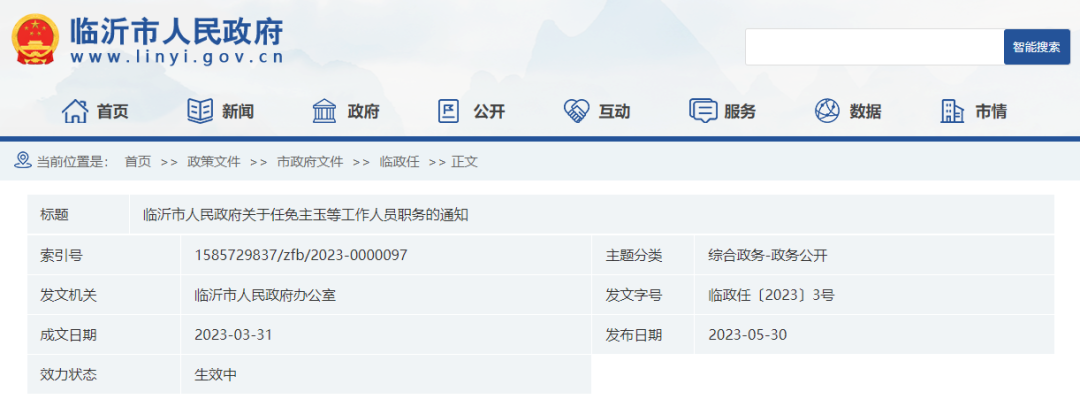Open 临政任 breadcrumb link

(x=399, y=162)
